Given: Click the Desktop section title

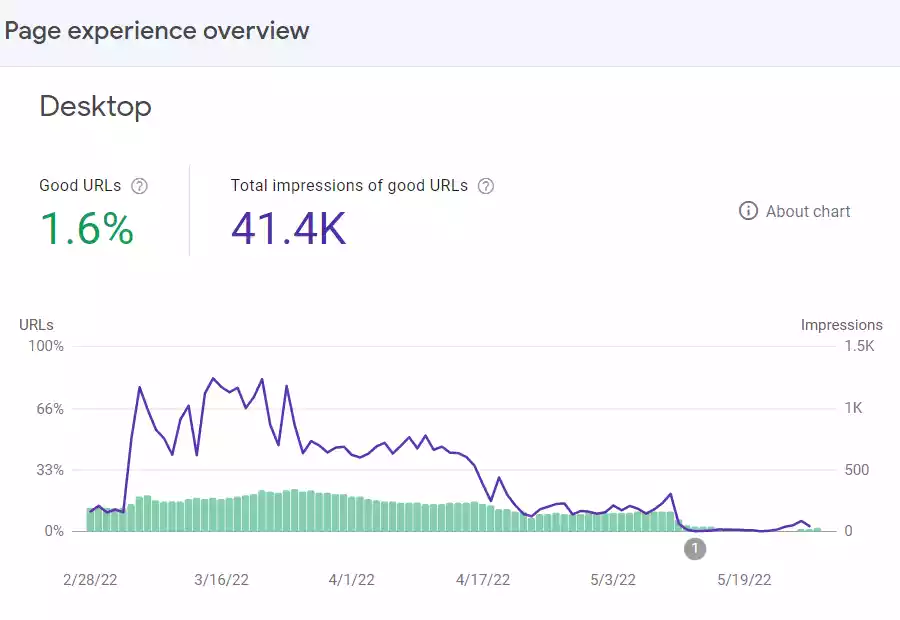Looking at the screenshot, I should tap(95, 107).
